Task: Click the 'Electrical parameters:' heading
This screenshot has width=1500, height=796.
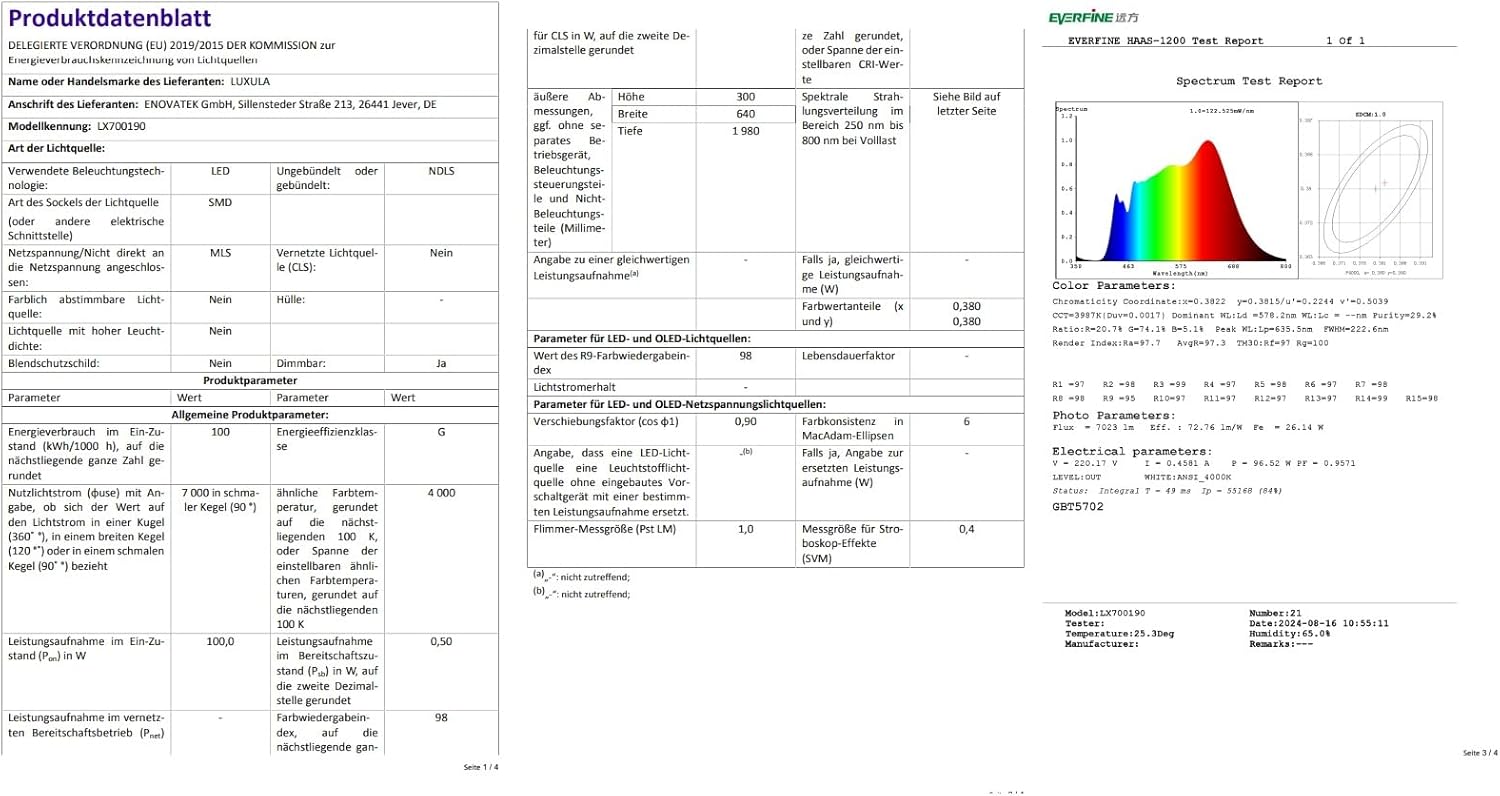Action: [1132, 452]
